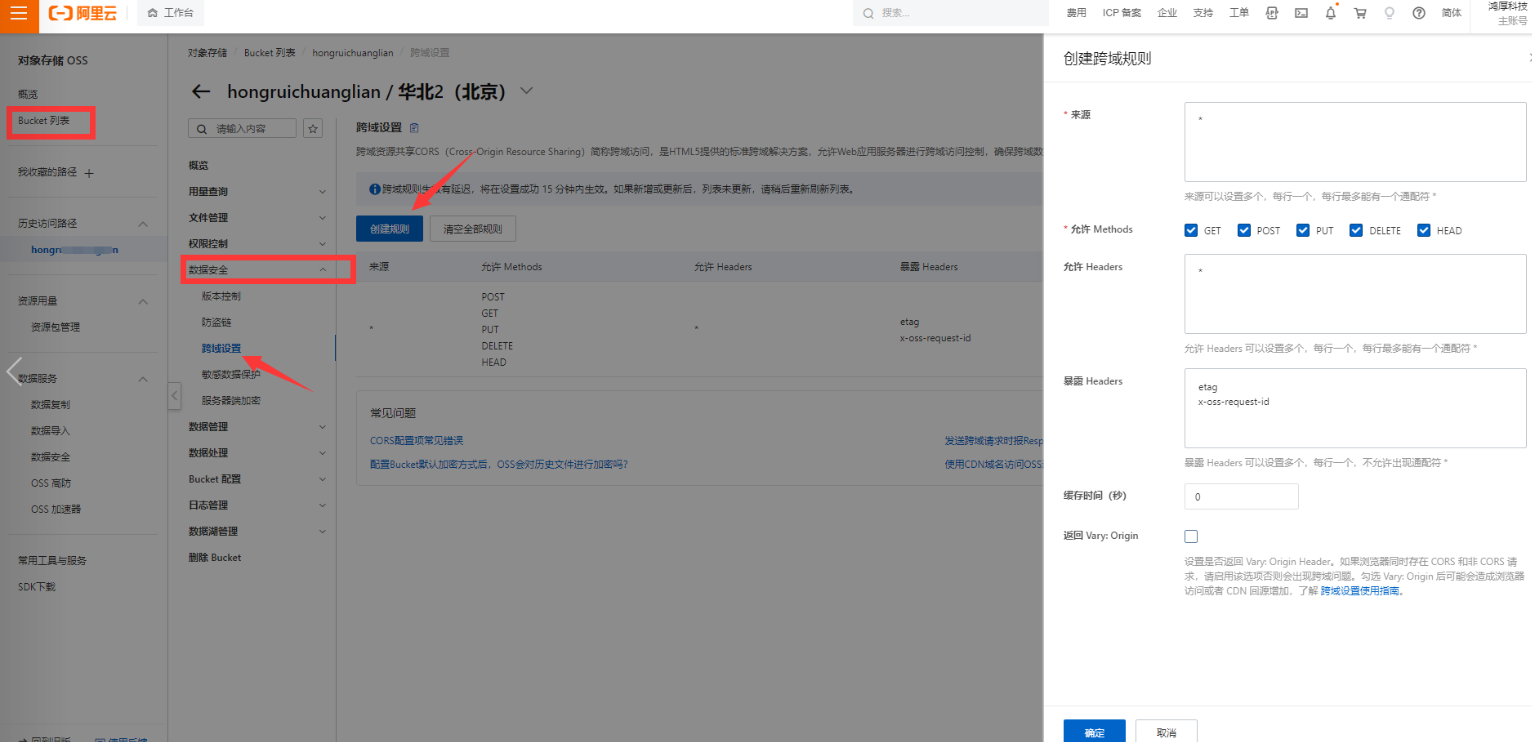Go back using the left arrow beside the bucket name
Image resolution: width=1532 pixels, height=742 pixels.
pyautogui.click(x=201, y=92)
